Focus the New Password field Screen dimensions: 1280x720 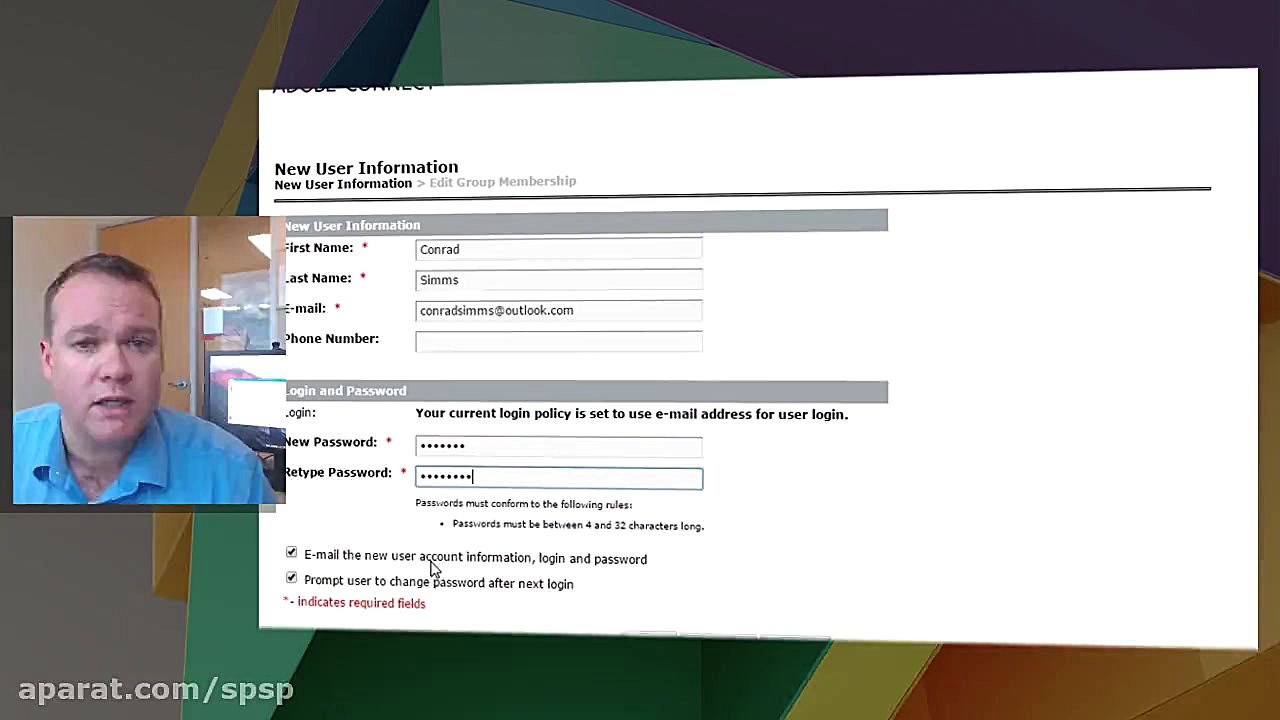click(558, 445)
